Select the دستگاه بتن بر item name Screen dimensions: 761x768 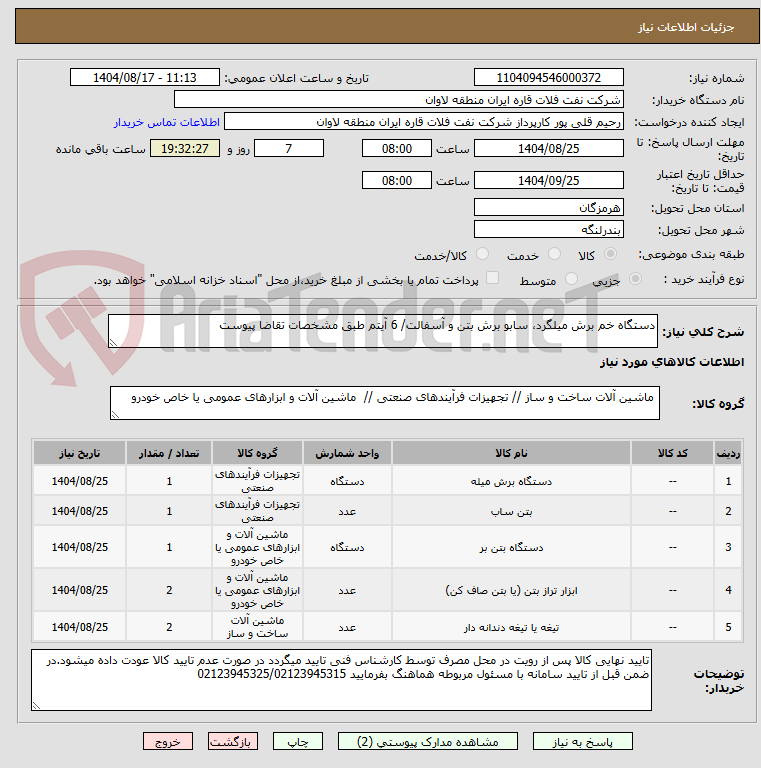click(511, 548)
